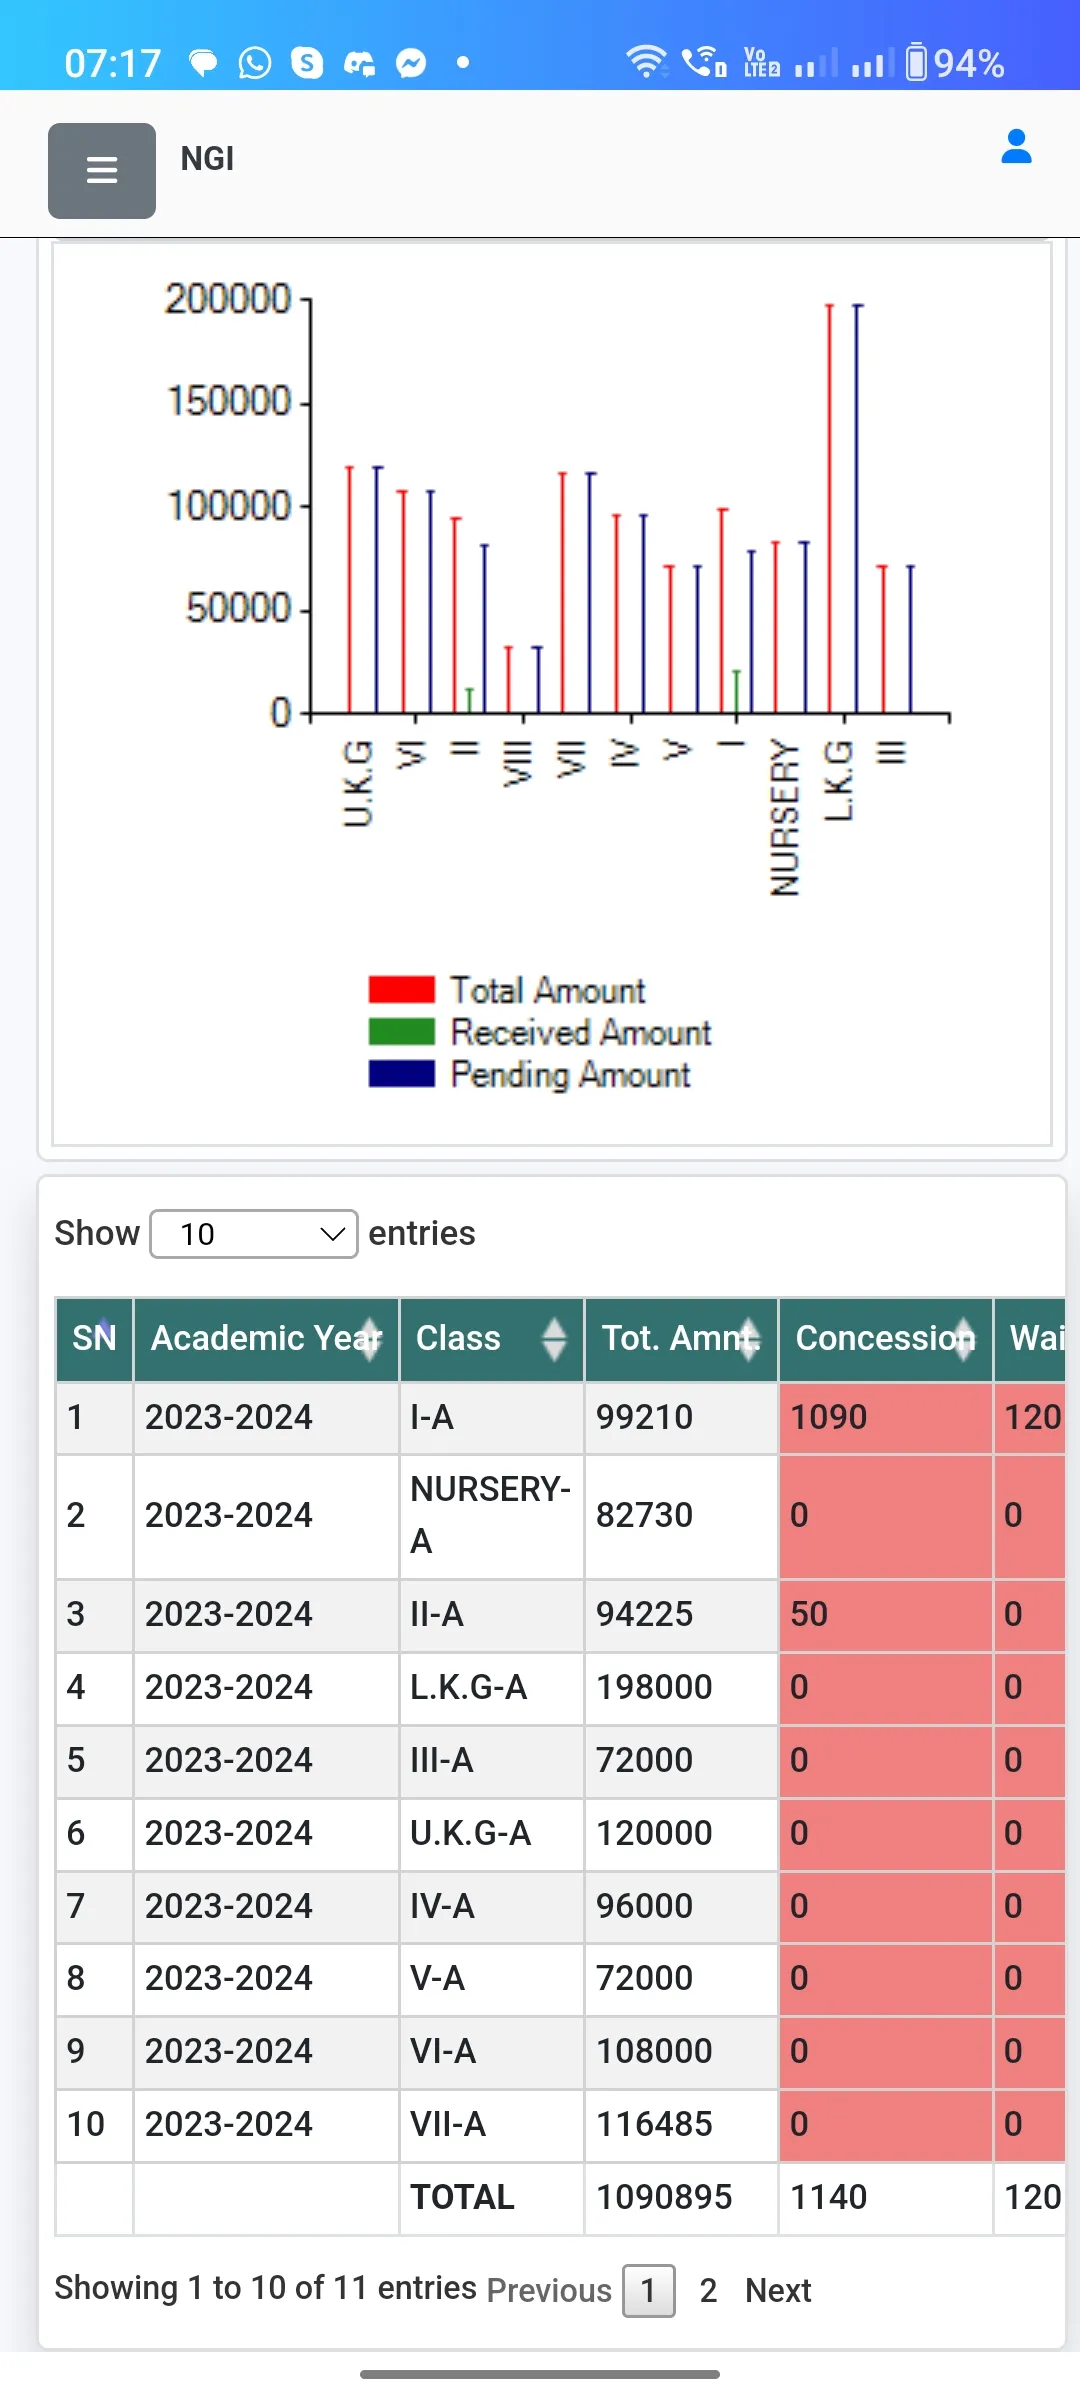This screenshot has height=2400, width=1080.
Task: Click total amount value 94225
Action: pos(644,1614)
